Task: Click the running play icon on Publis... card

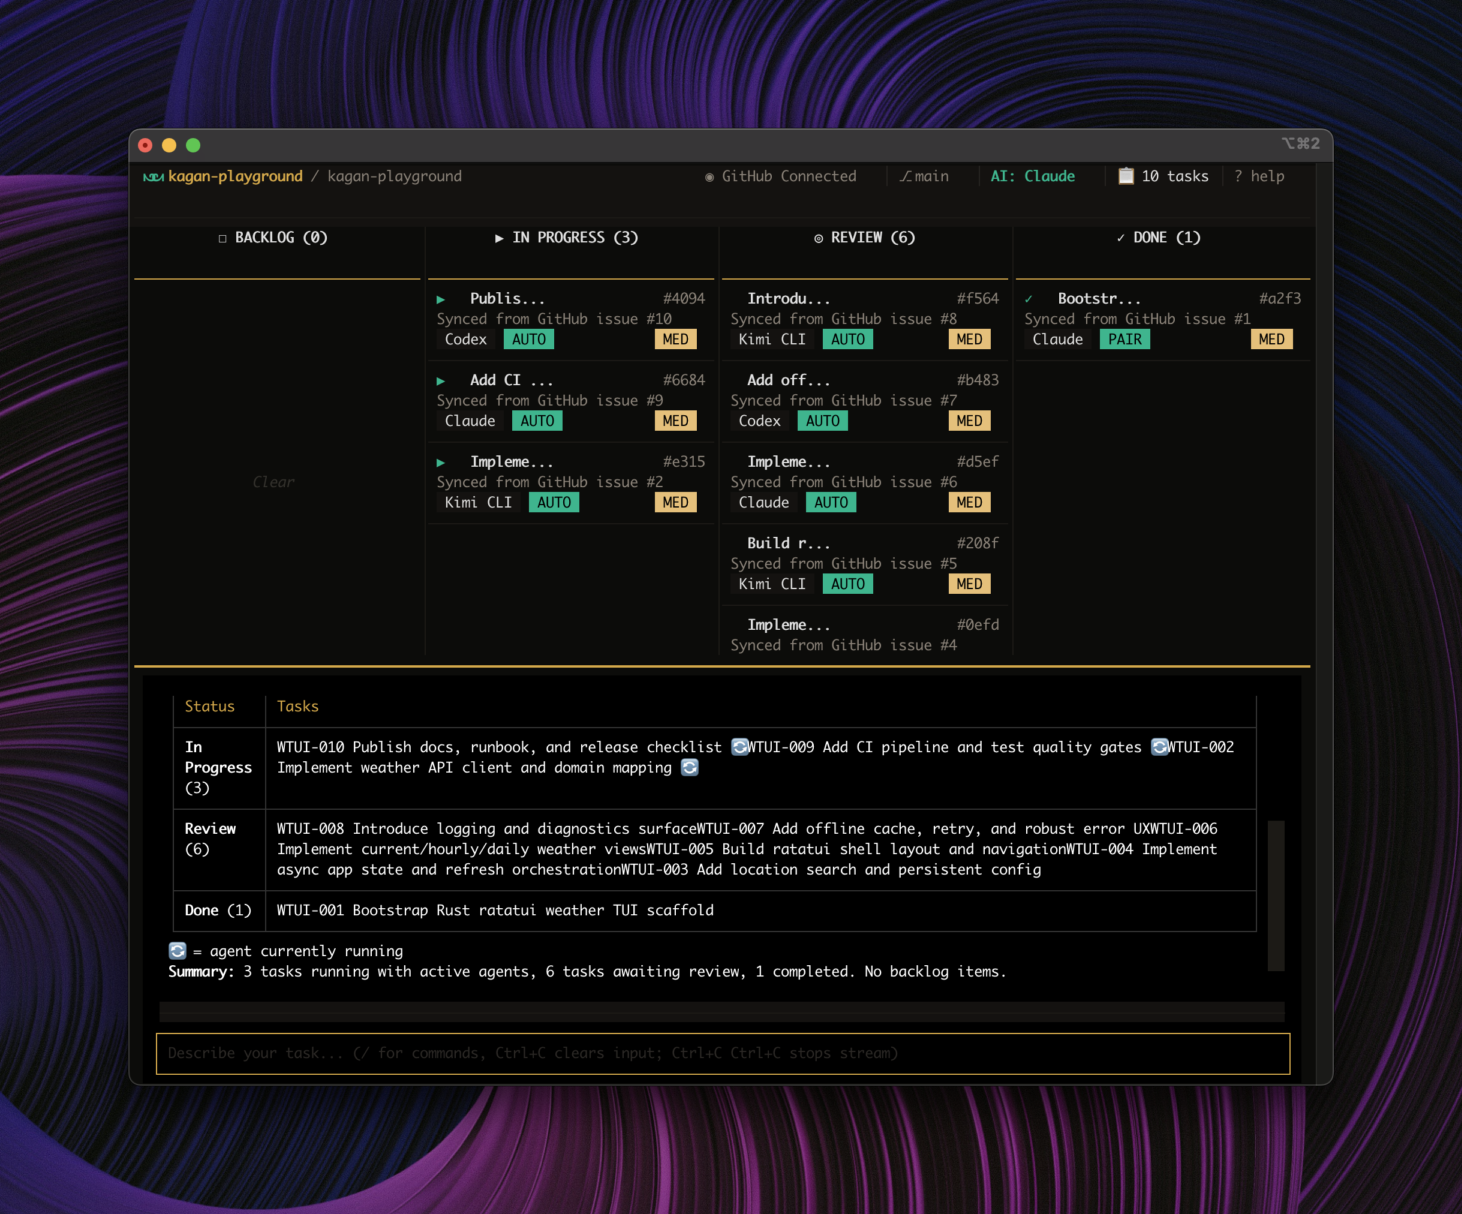Action: pos(440,299)
